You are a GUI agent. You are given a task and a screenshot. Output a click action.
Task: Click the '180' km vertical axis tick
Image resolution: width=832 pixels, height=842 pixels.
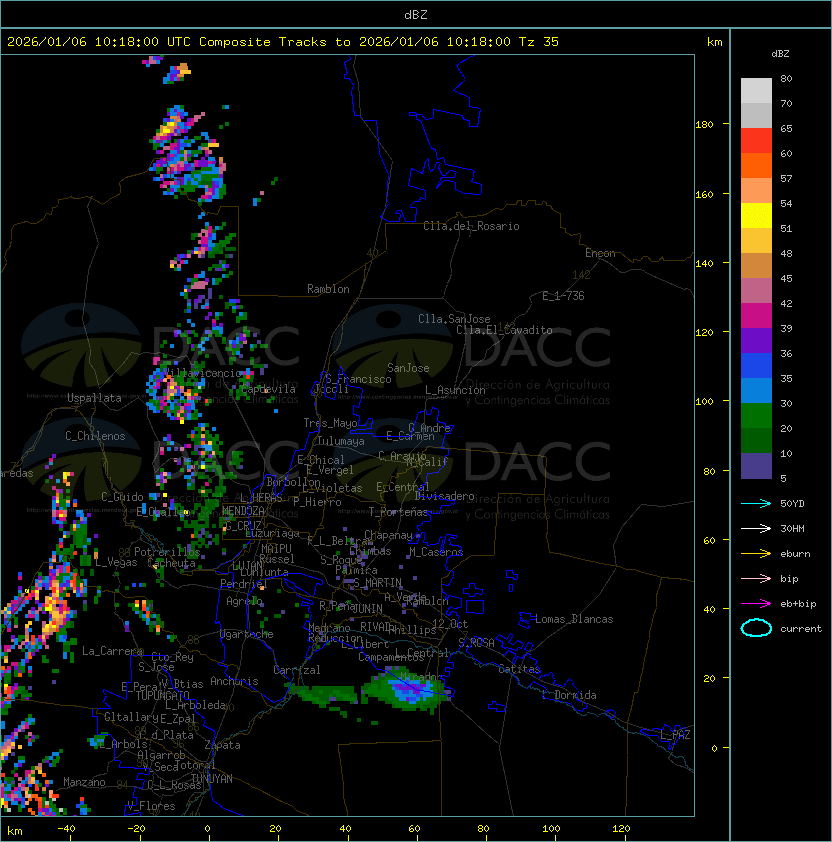[704, 125]
